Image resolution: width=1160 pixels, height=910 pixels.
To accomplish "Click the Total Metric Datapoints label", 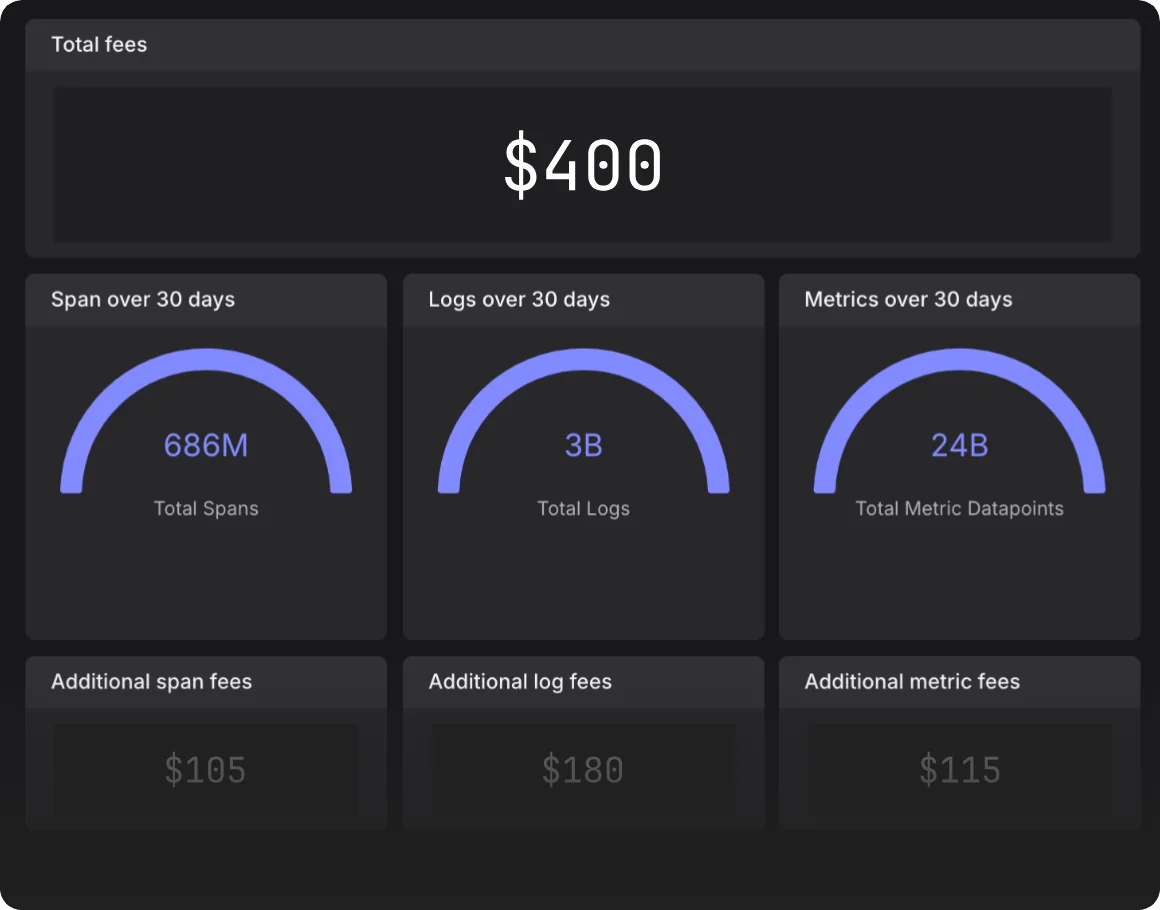I will point(960,508).
